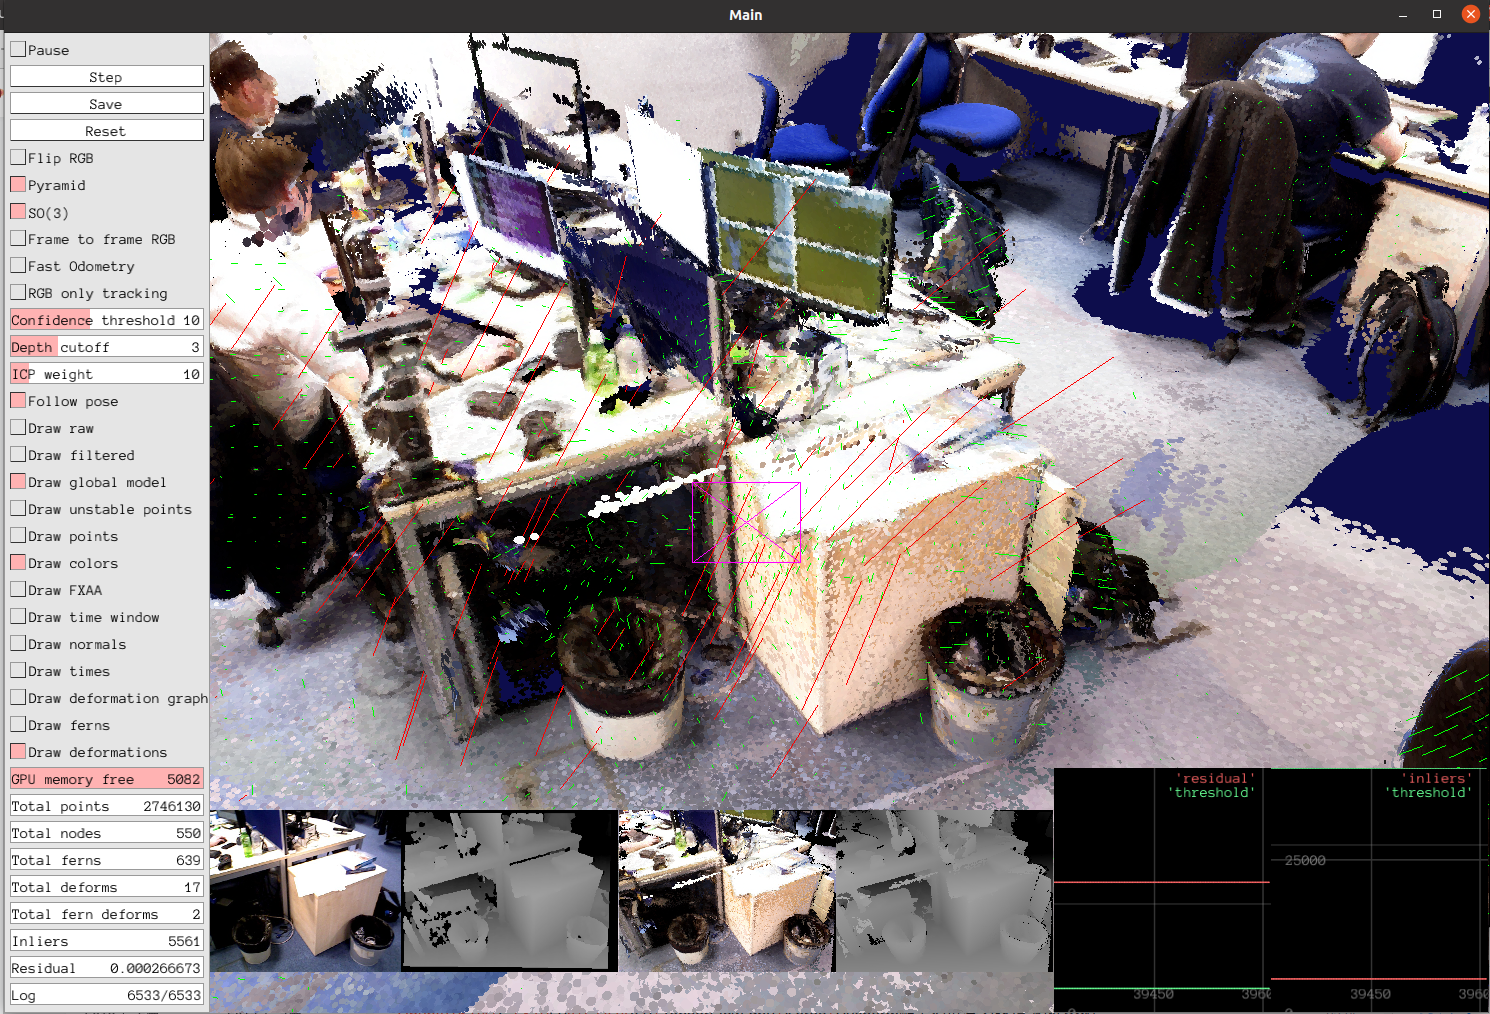This screenshot has height=1014, width=1490.
Task: Turn off SO(3) pre-alignment
Action: [17, 211]
